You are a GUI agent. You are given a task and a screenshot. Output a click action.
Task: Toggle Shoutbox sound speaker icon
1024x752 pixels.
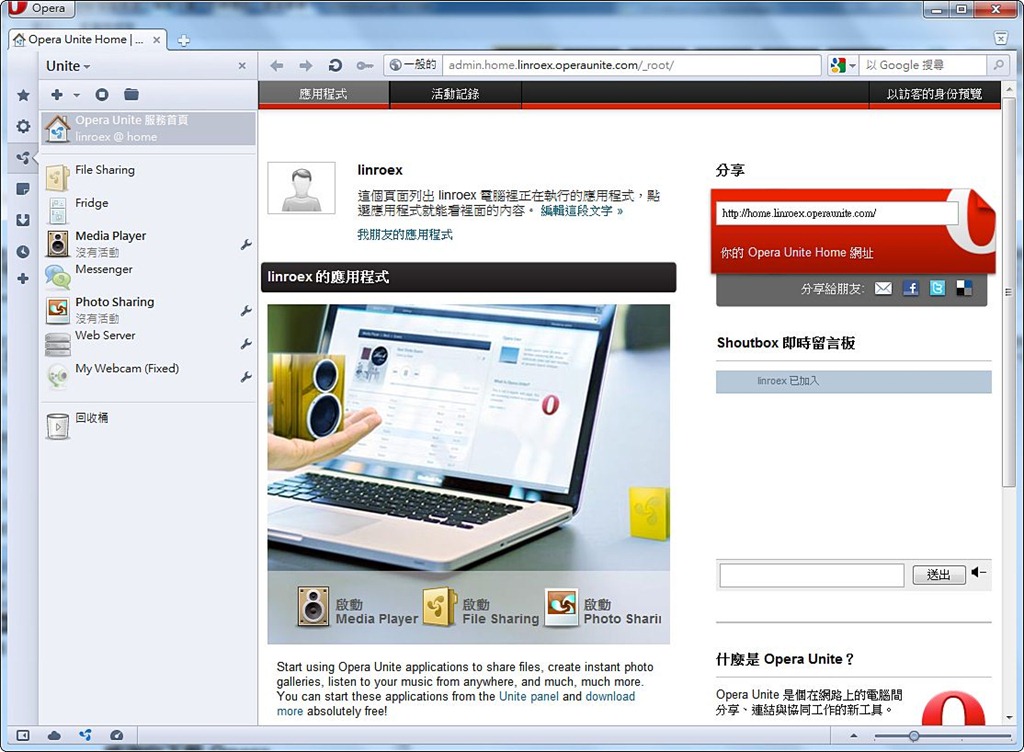point(978,572)
